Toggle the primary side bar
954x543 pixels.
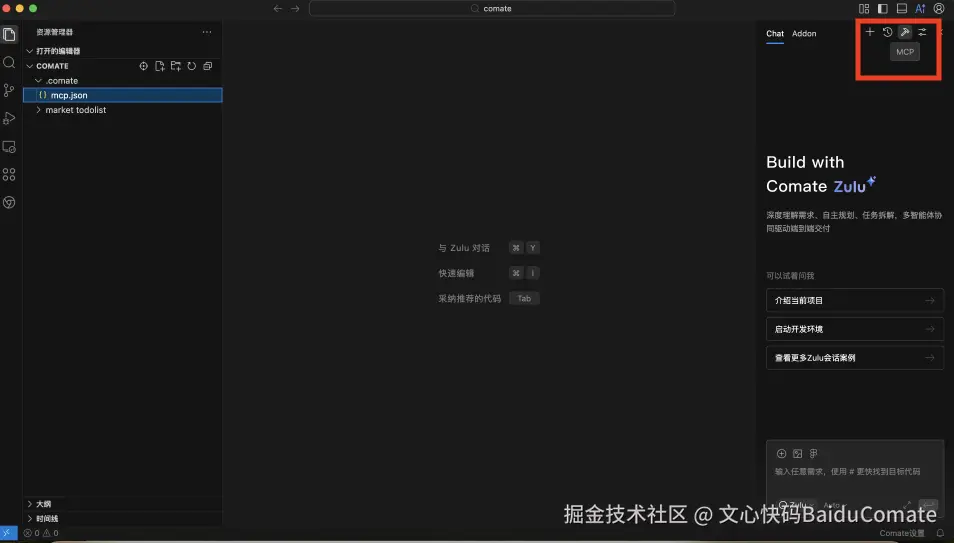[883, 9]
